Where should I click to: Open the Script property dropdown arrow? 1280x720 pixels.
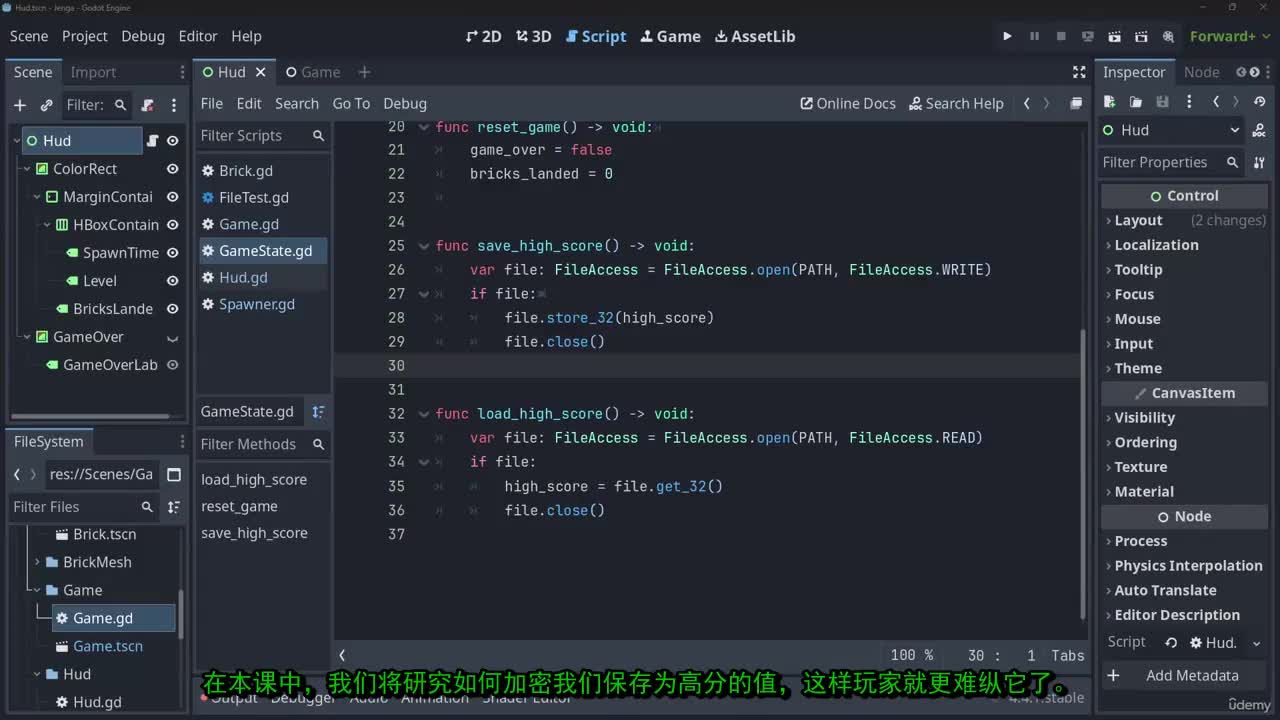click(1256, 643)
